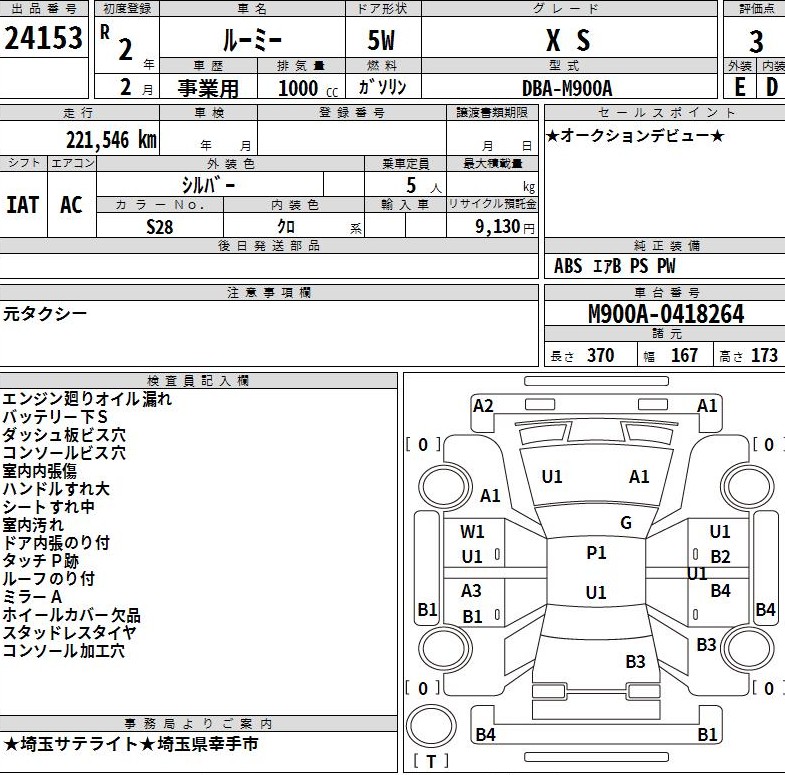The height and width of the screenshot is (775, 785).
Task: Click the spare tire circle above "[T]"
Action: pyautogui.click(x=431, y=726)
